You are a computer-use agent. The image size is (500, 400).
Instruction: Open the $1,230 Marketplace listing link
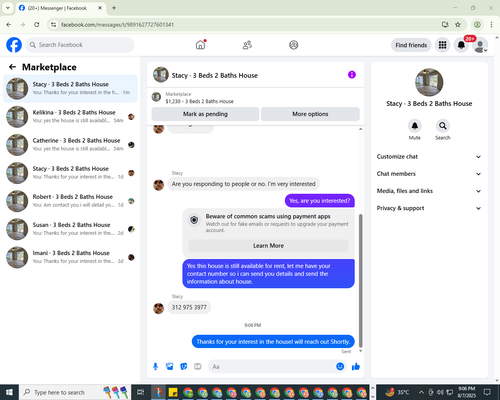[199, 101]
